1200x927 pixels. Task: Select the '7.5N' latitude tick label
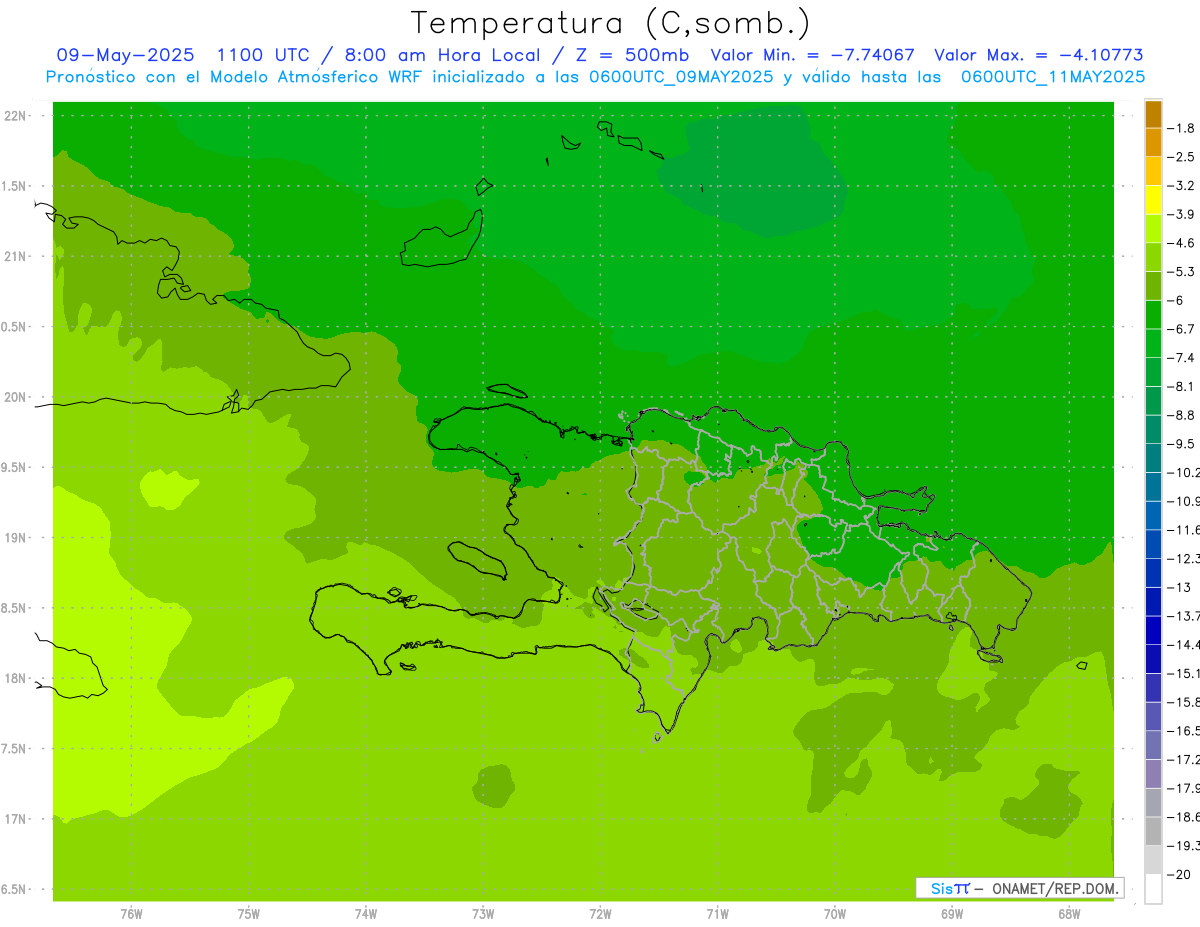coord(14,749)
